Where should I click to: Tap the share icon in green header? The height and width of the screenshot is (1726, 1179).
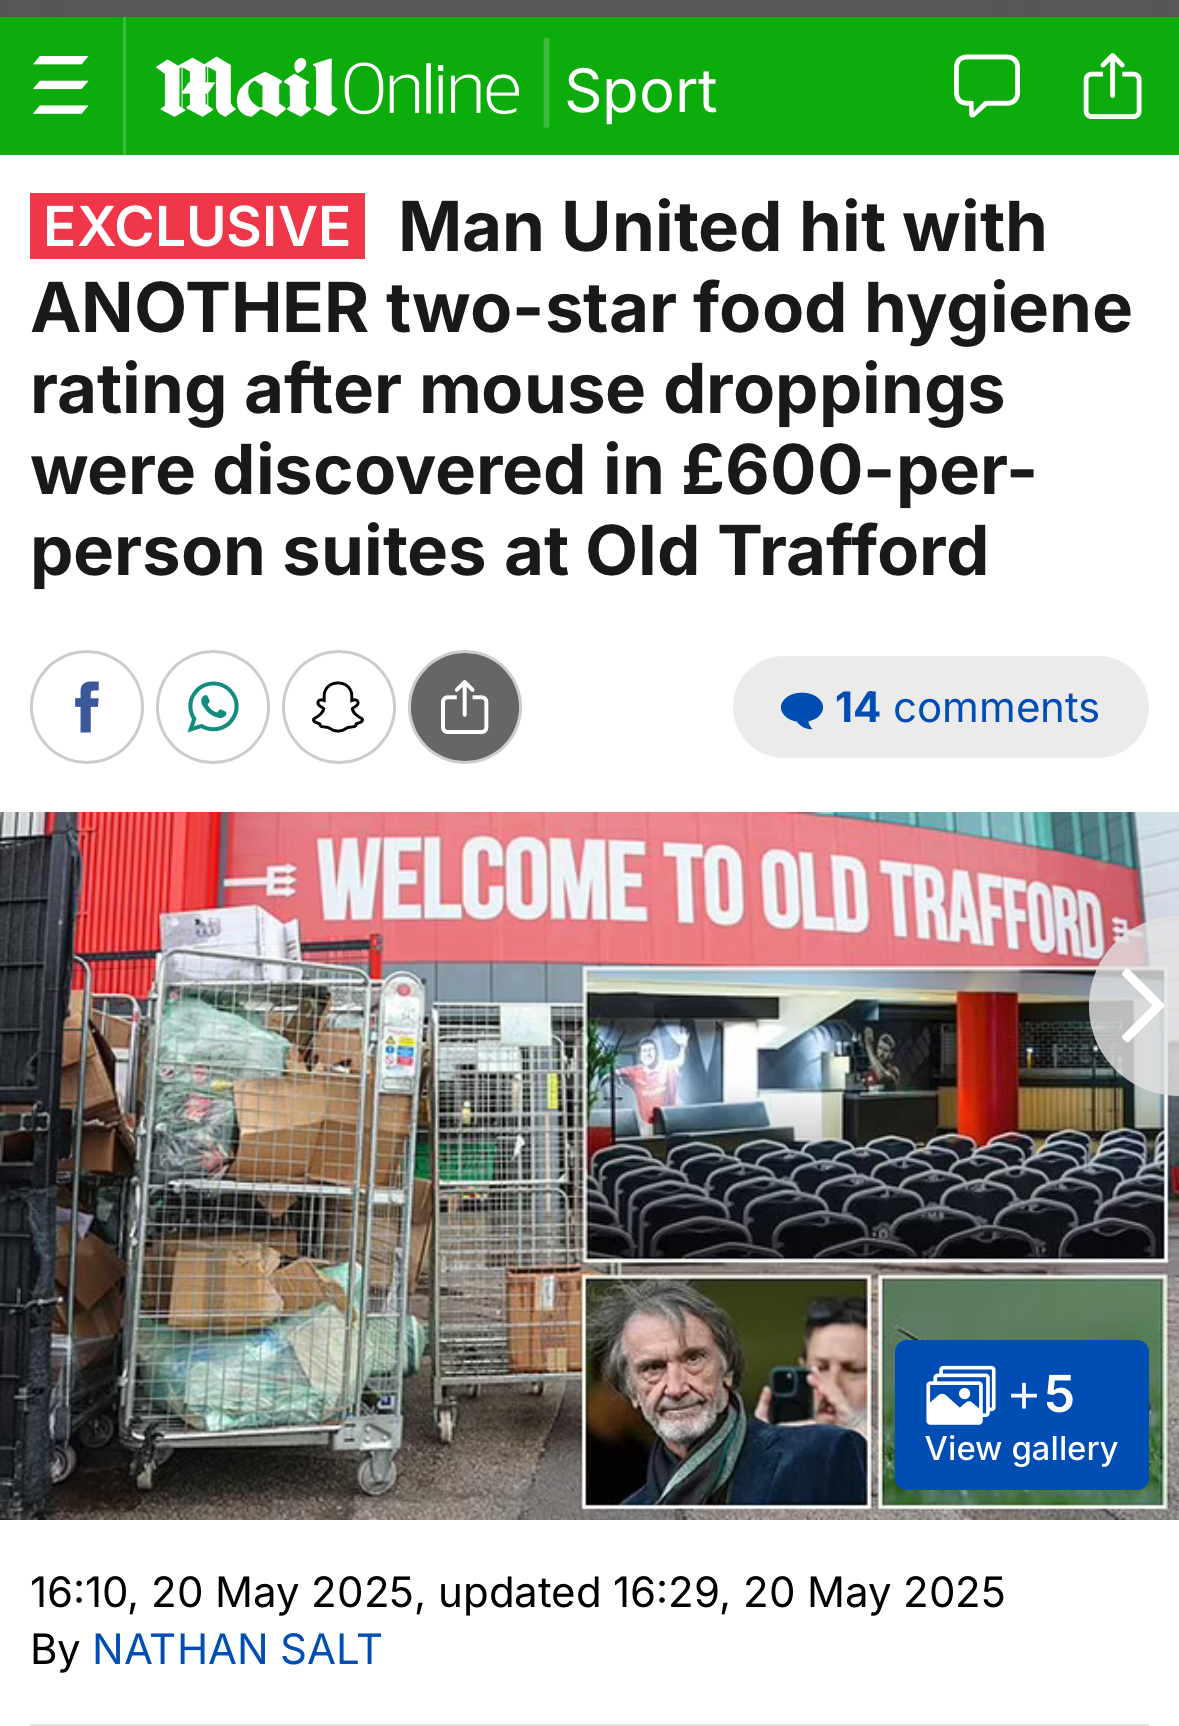coord(1112,86)
